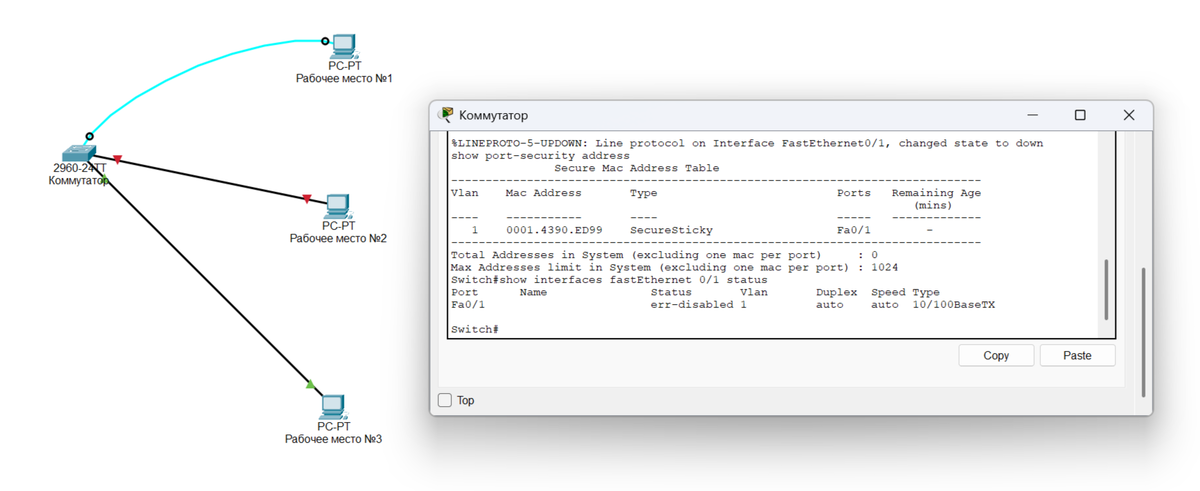Click the Рабочее место №3 label
The width and height of the screenshot is (1200, 491).
tap(333, 439)
